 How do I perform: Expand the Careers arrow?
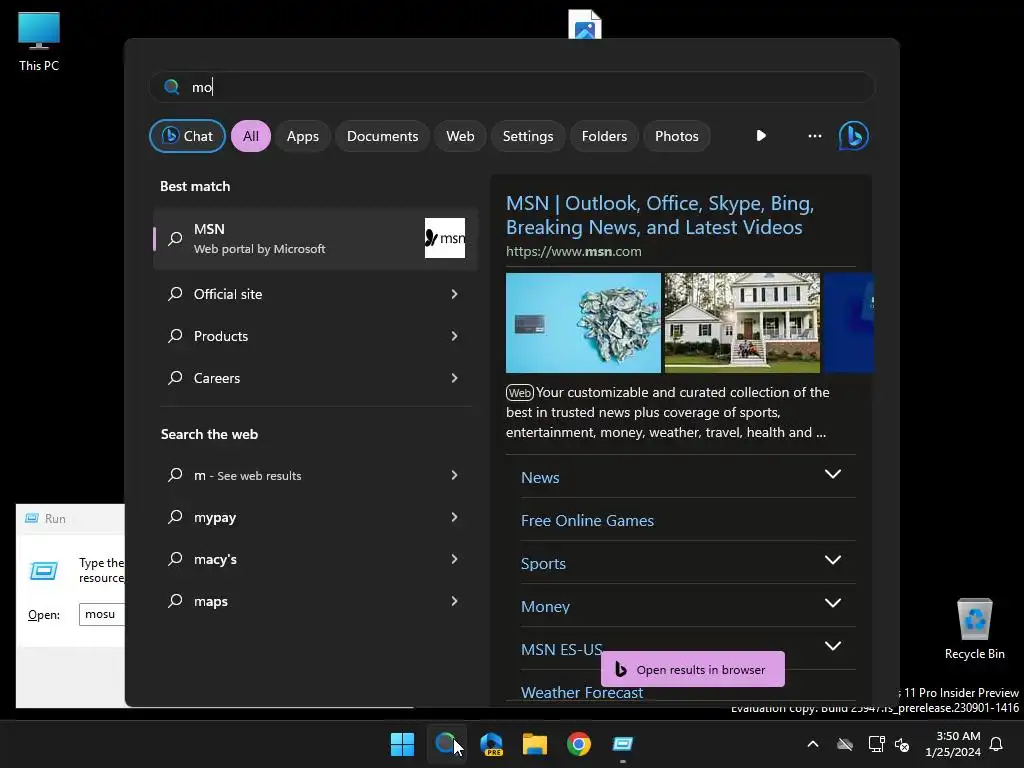coord(455,377)
